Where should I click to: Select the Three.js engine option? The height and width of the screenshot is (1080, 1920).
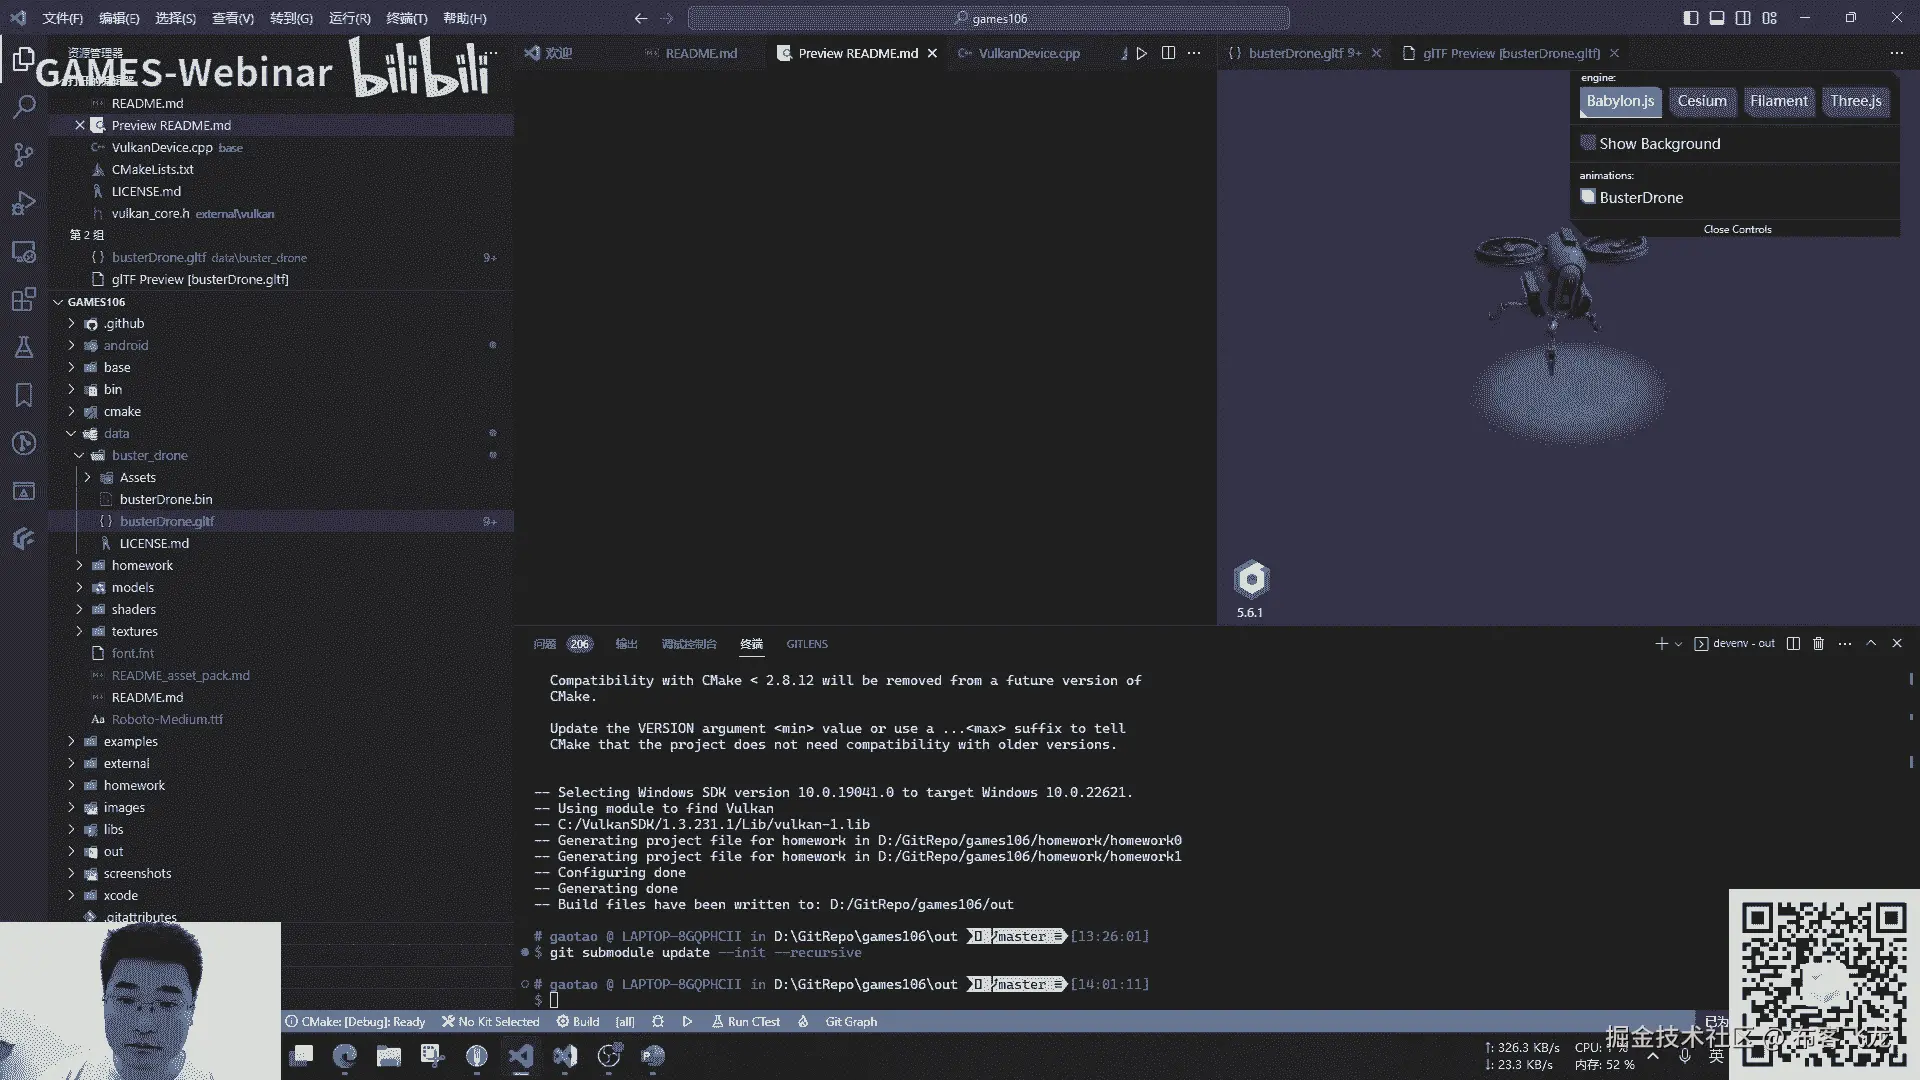coord(1855,101)
